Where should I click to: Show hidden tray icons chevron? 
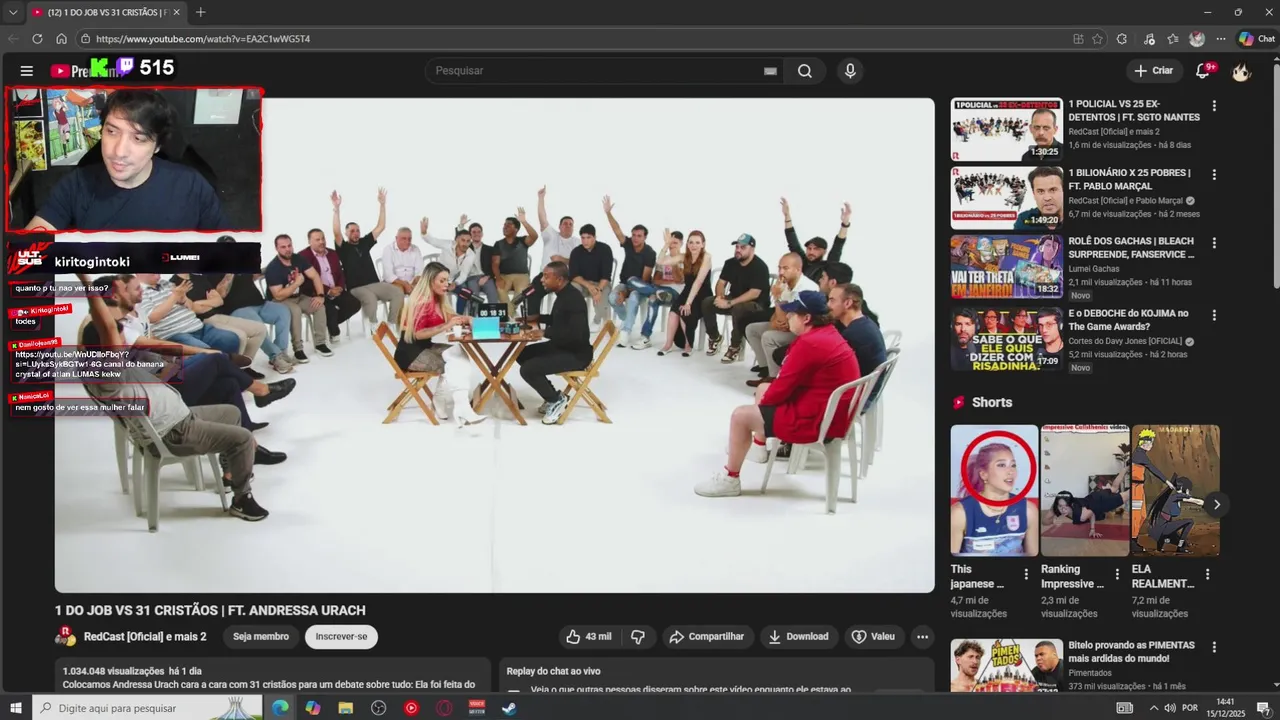tap(1153, 708)
